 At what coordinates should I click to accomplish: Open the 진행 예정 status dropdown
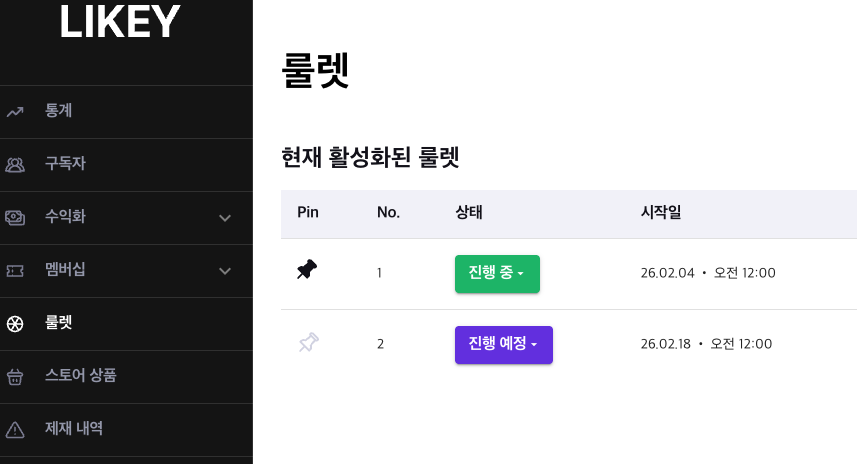503,345
